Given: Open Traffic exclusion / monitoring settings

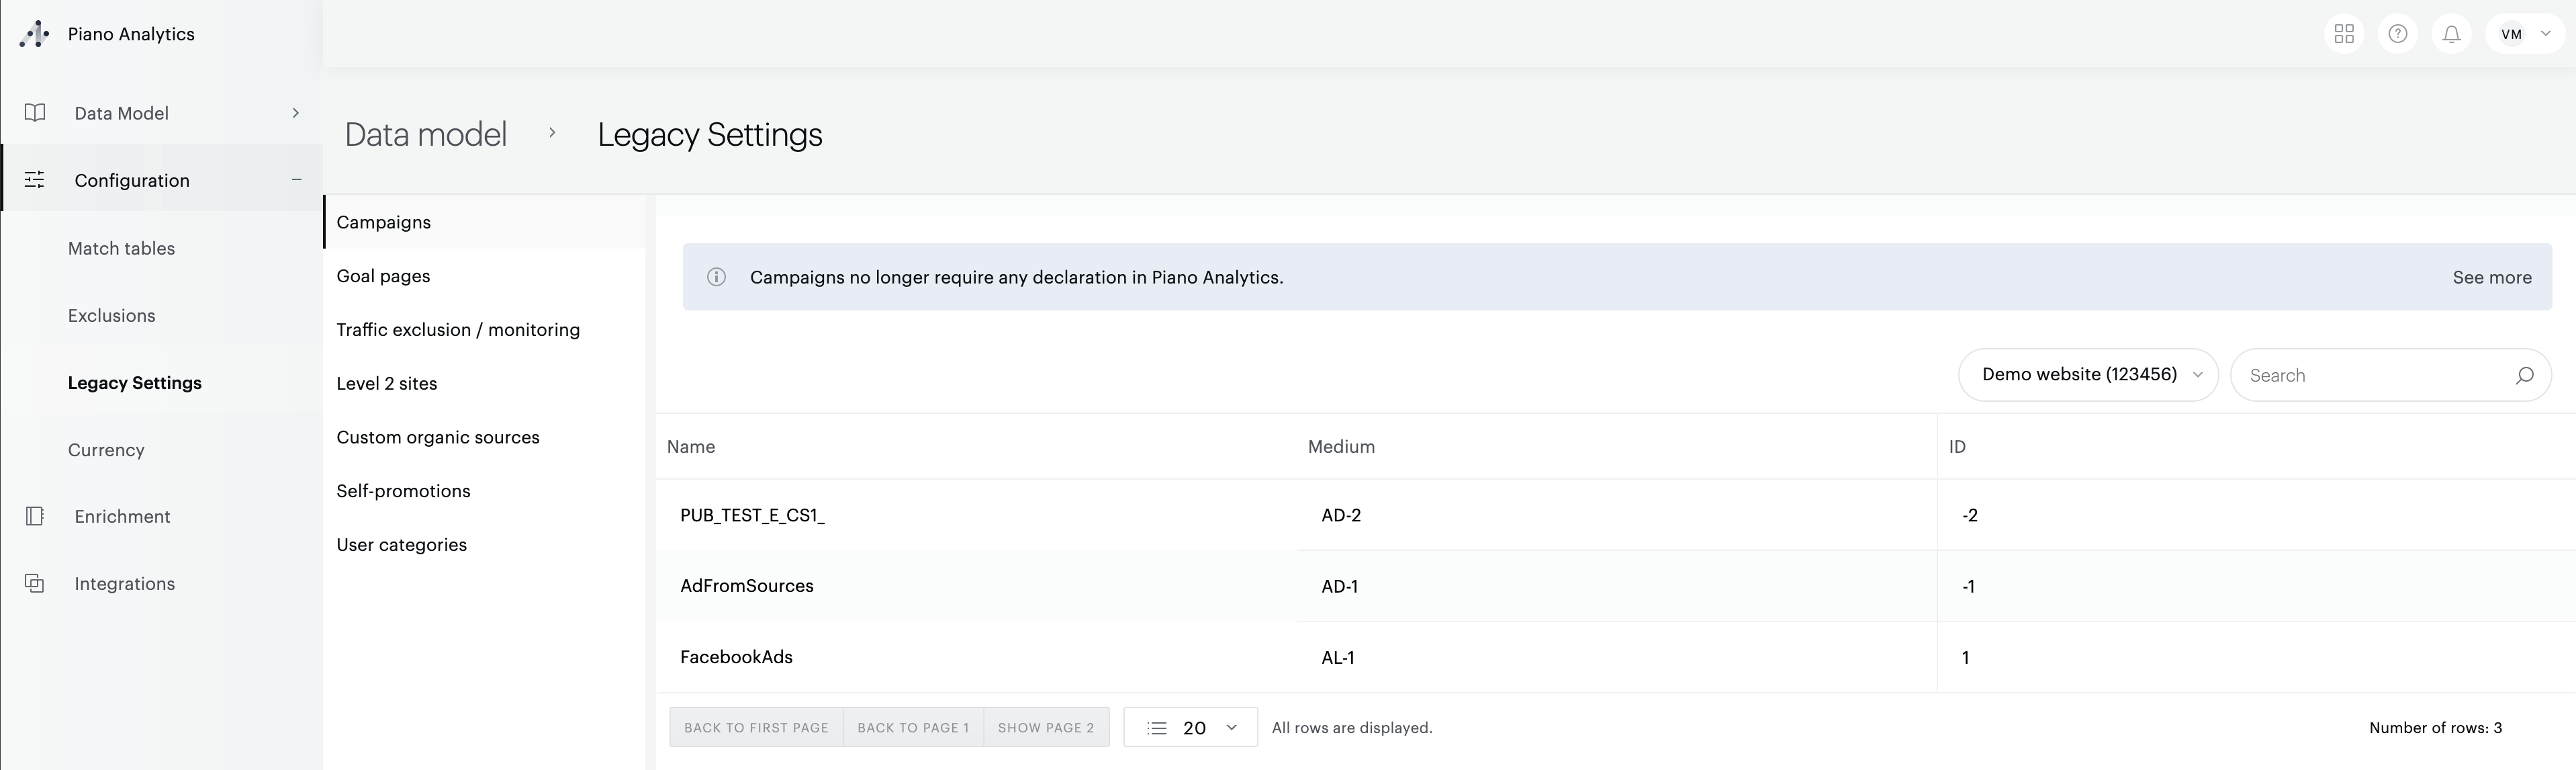Looking at the screenshot, I should pos(458,329).
